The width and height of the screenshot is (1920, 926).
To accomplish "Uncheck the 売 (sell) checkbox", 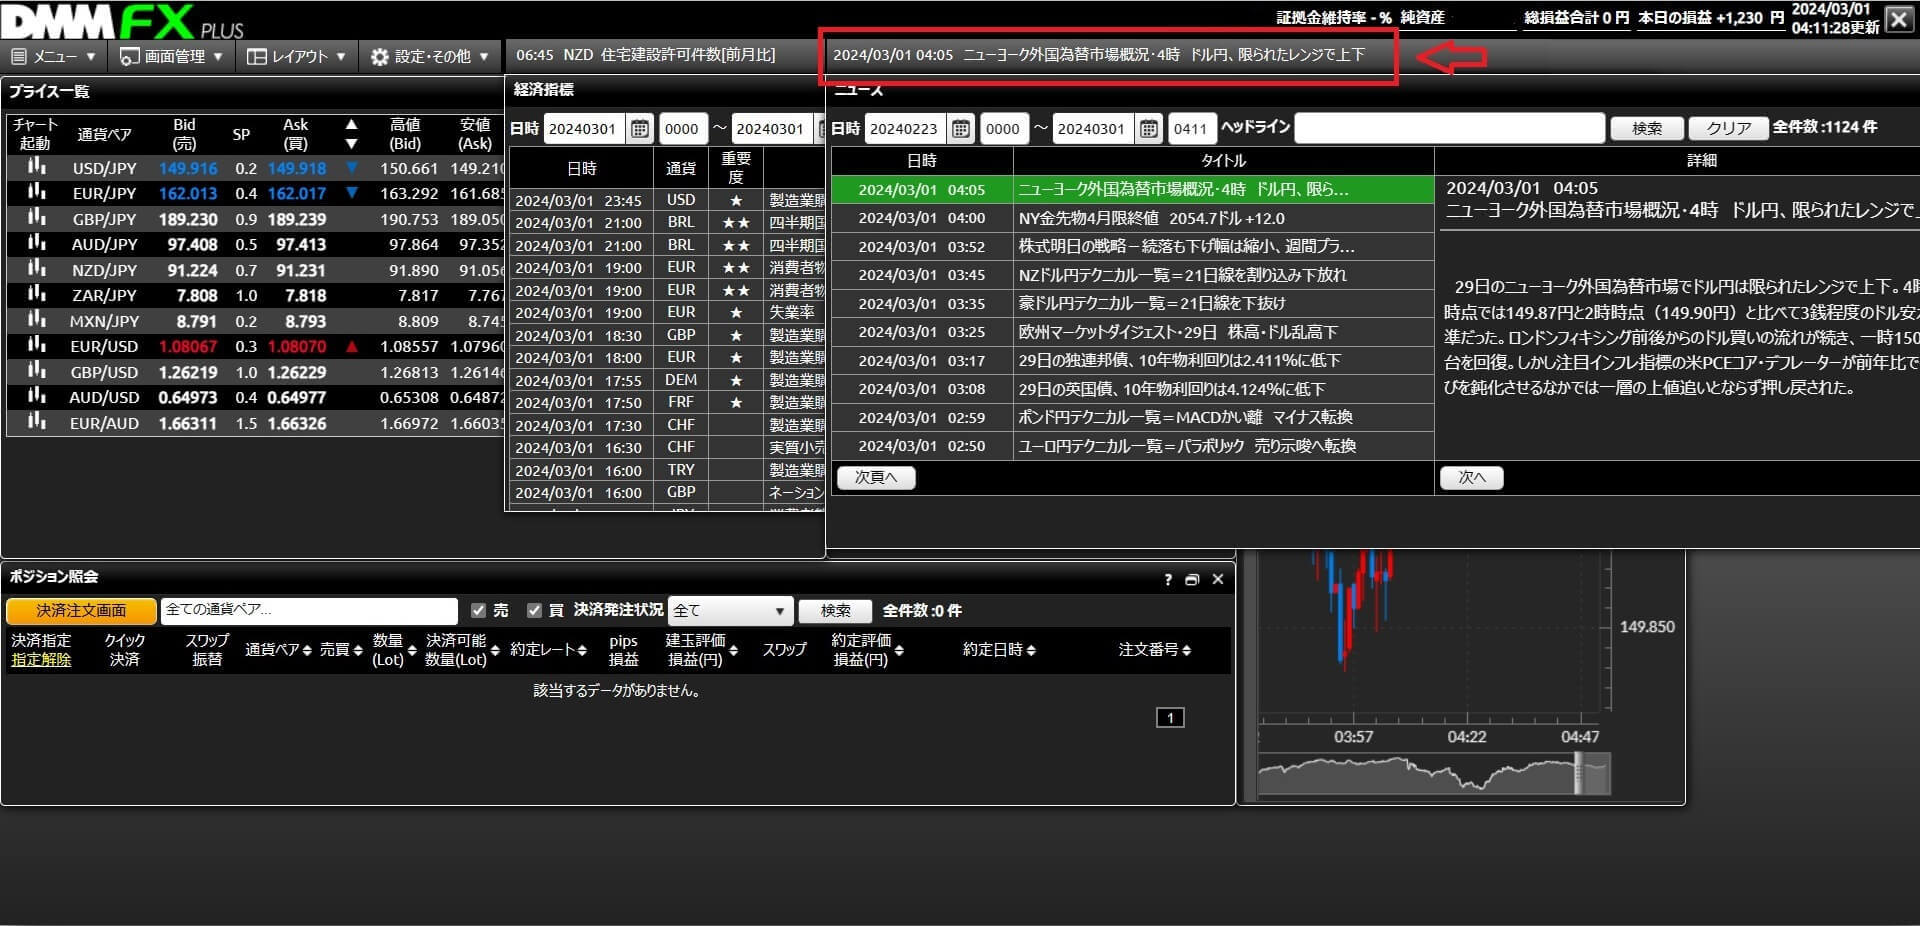I will 478,610.
